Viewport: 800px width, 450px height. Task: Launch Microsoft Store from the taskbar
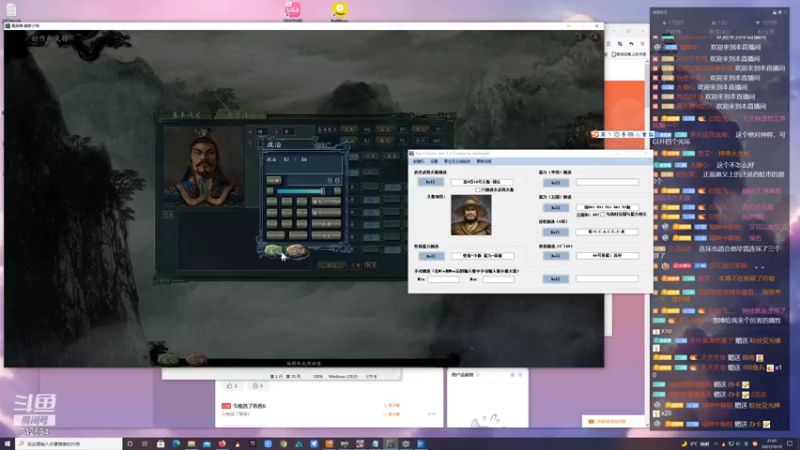pos(160,444)
